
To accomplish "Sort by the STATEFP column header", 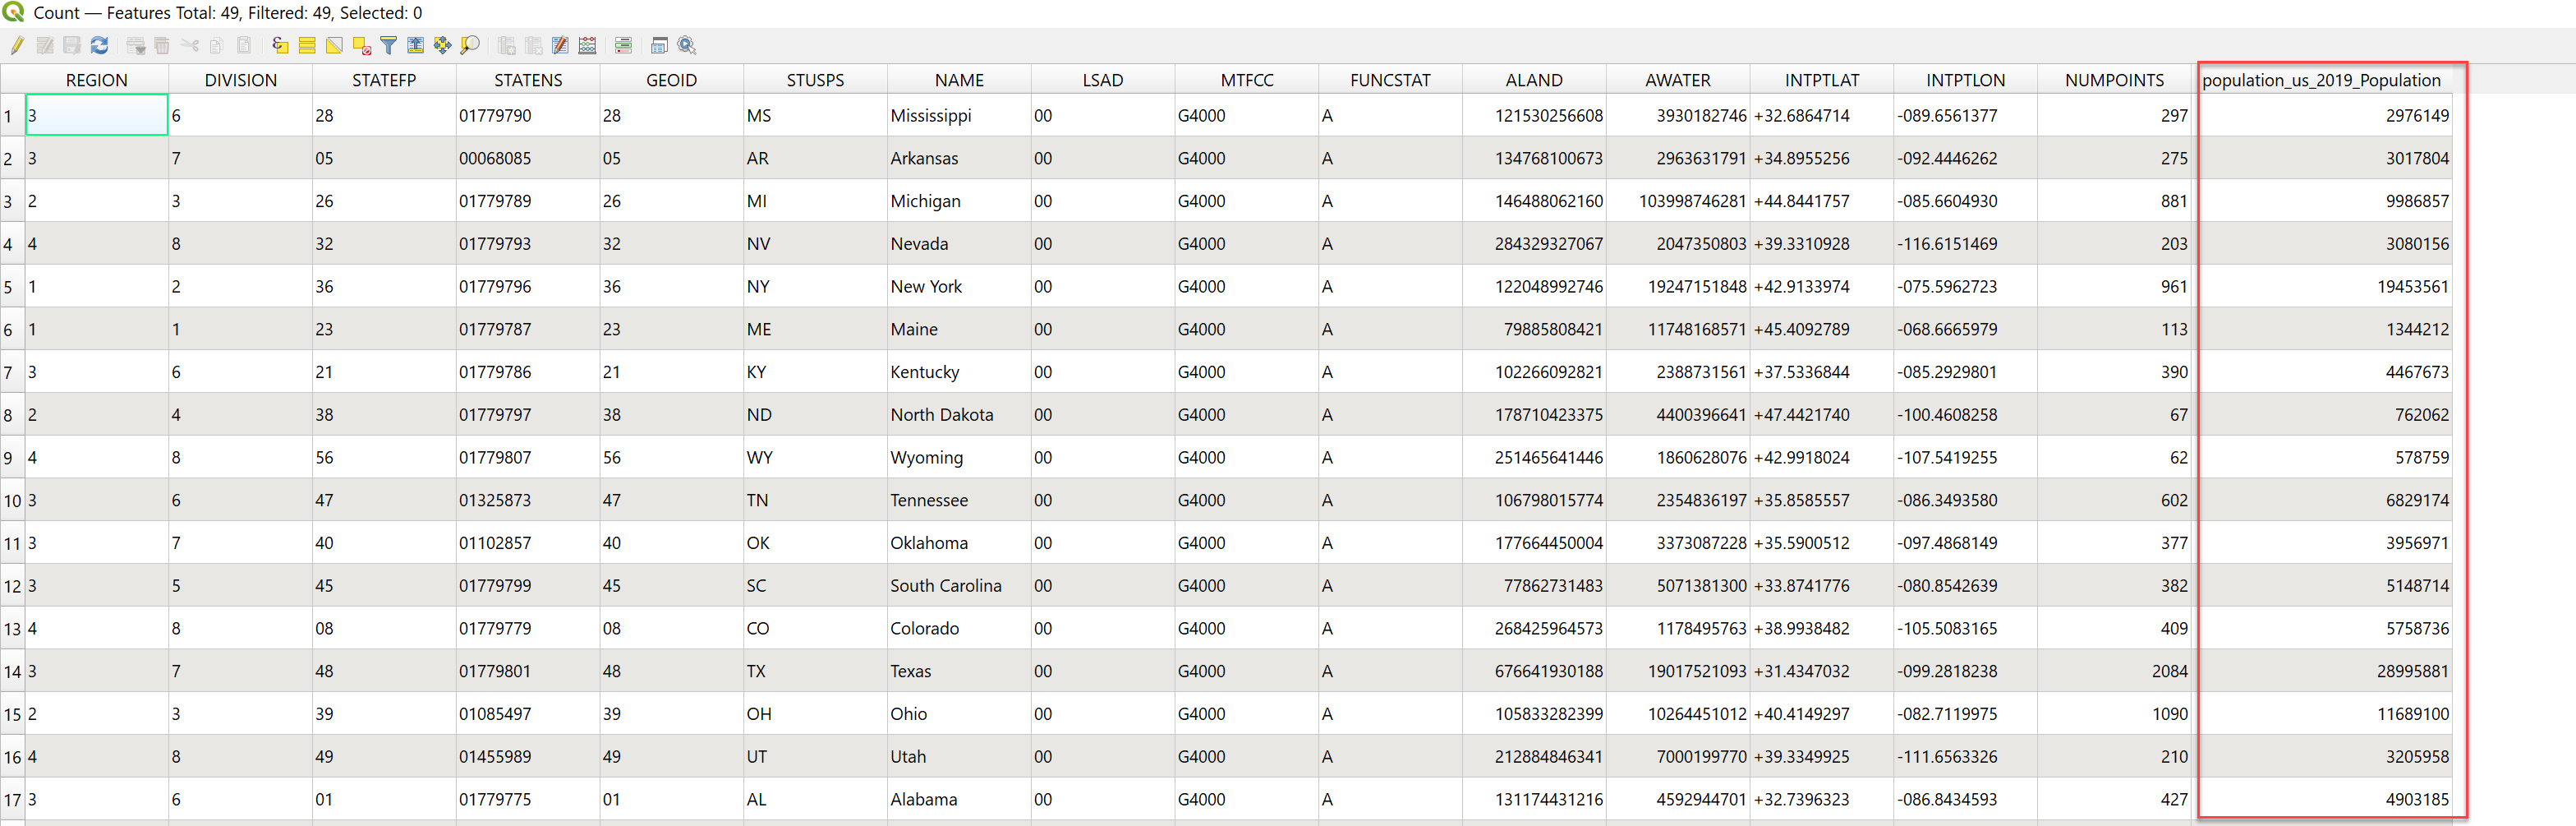I will (384, 80).
